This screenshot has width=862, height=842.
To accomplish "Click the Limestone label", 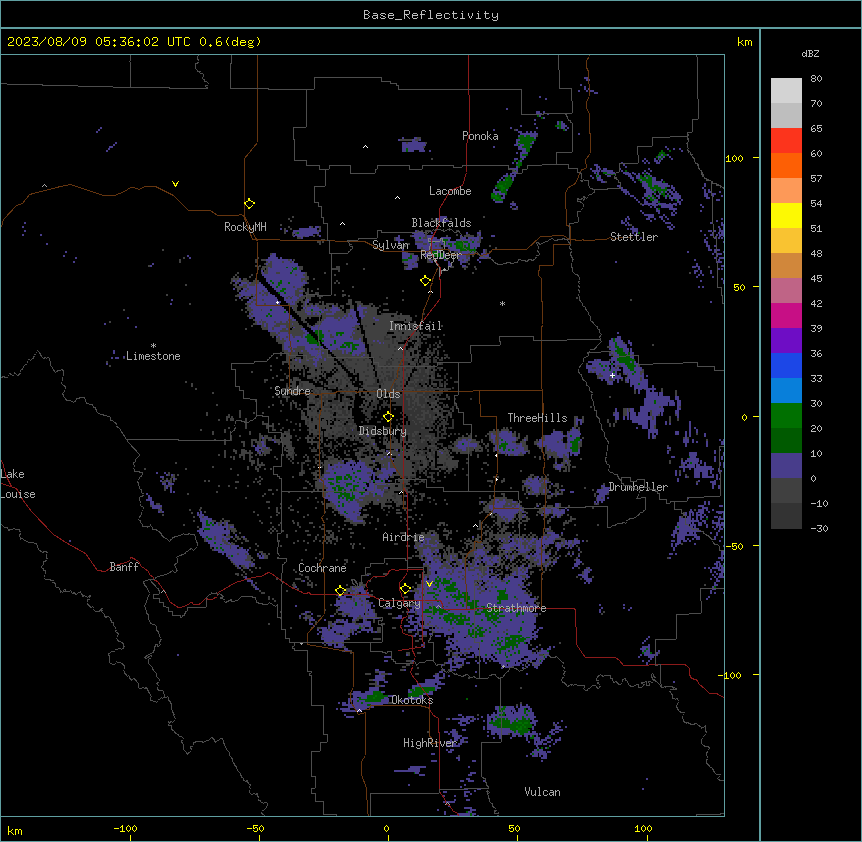I will [153, 356].
